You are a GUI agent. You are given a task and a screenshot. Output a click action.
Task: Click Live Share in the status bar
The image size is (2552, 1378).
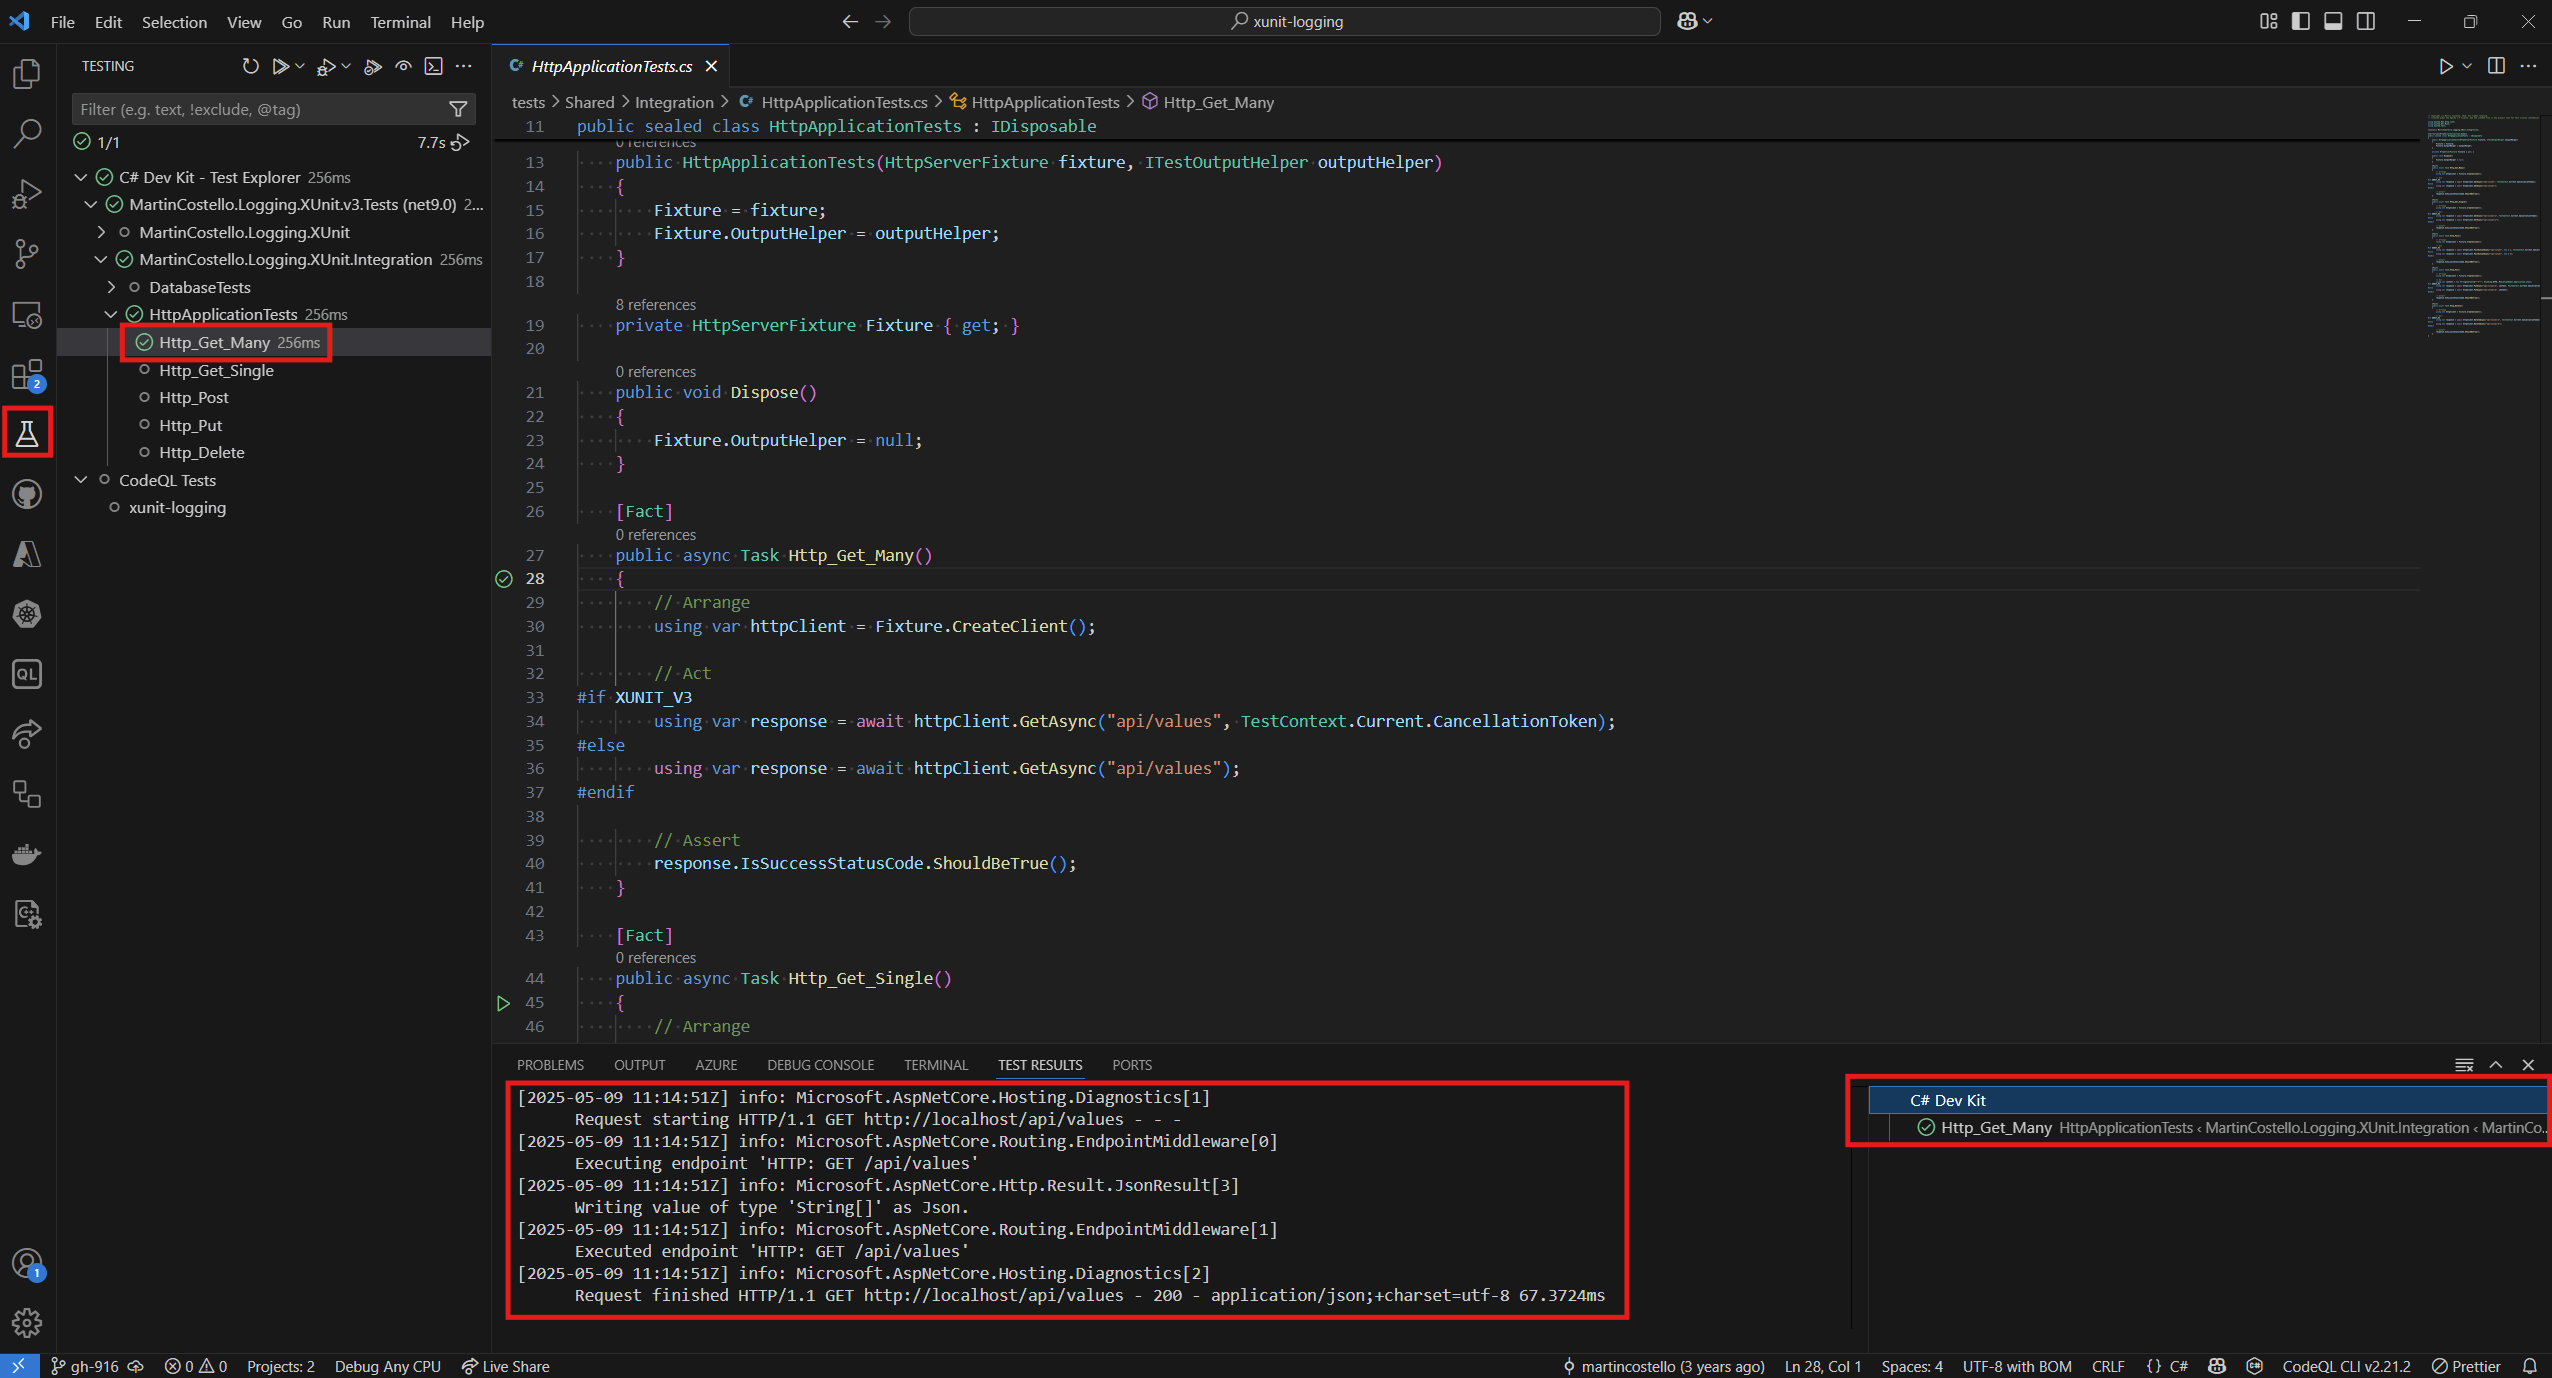506,1366
